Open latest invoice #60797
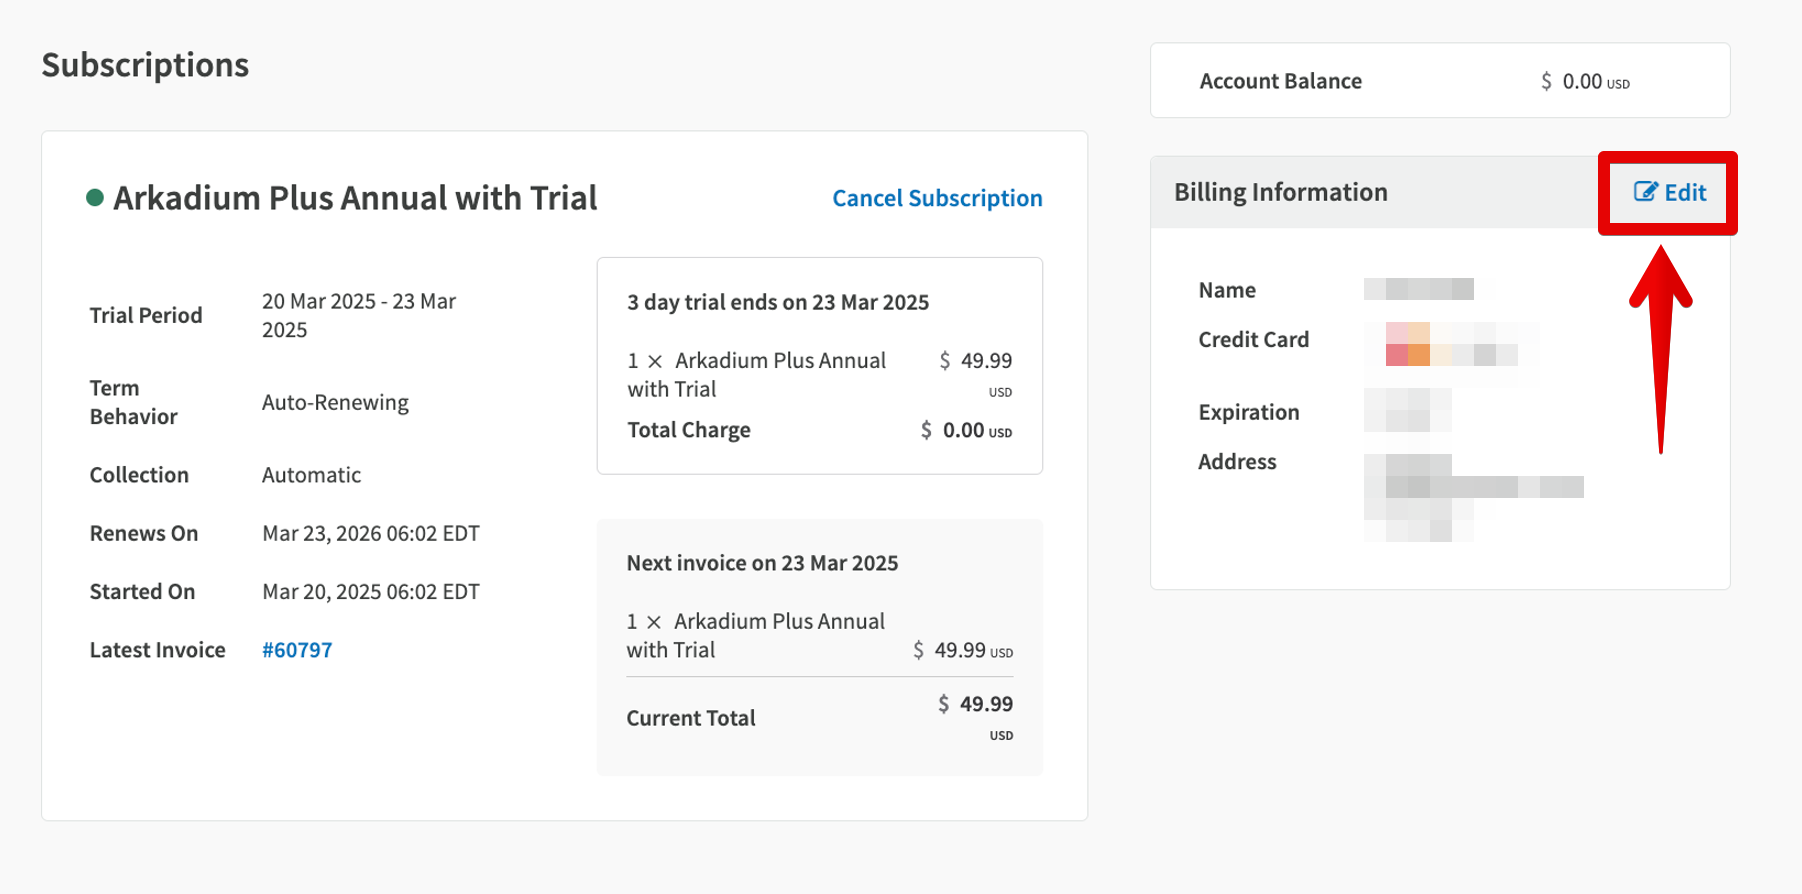The image size is (1802, 894). click(x=297, y=650)
